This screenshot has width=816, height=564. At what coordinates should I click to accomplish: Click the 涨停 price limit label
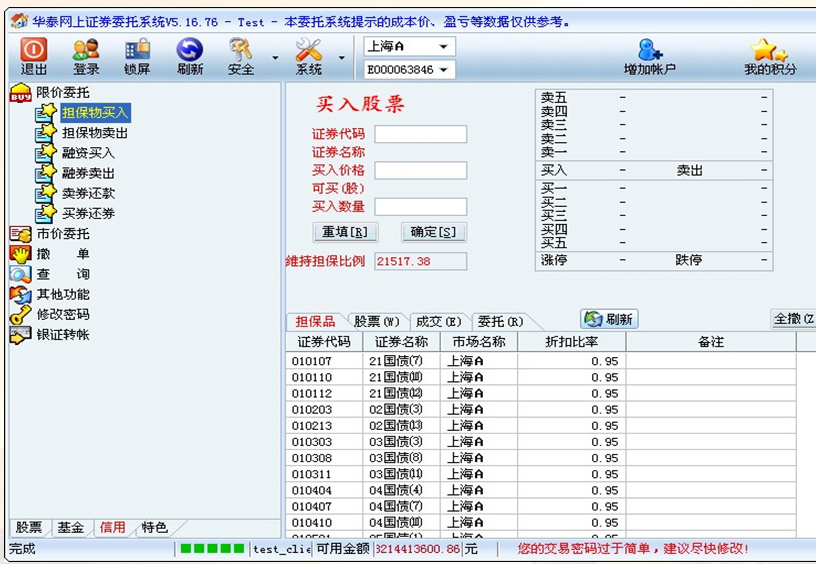(554, 260)
